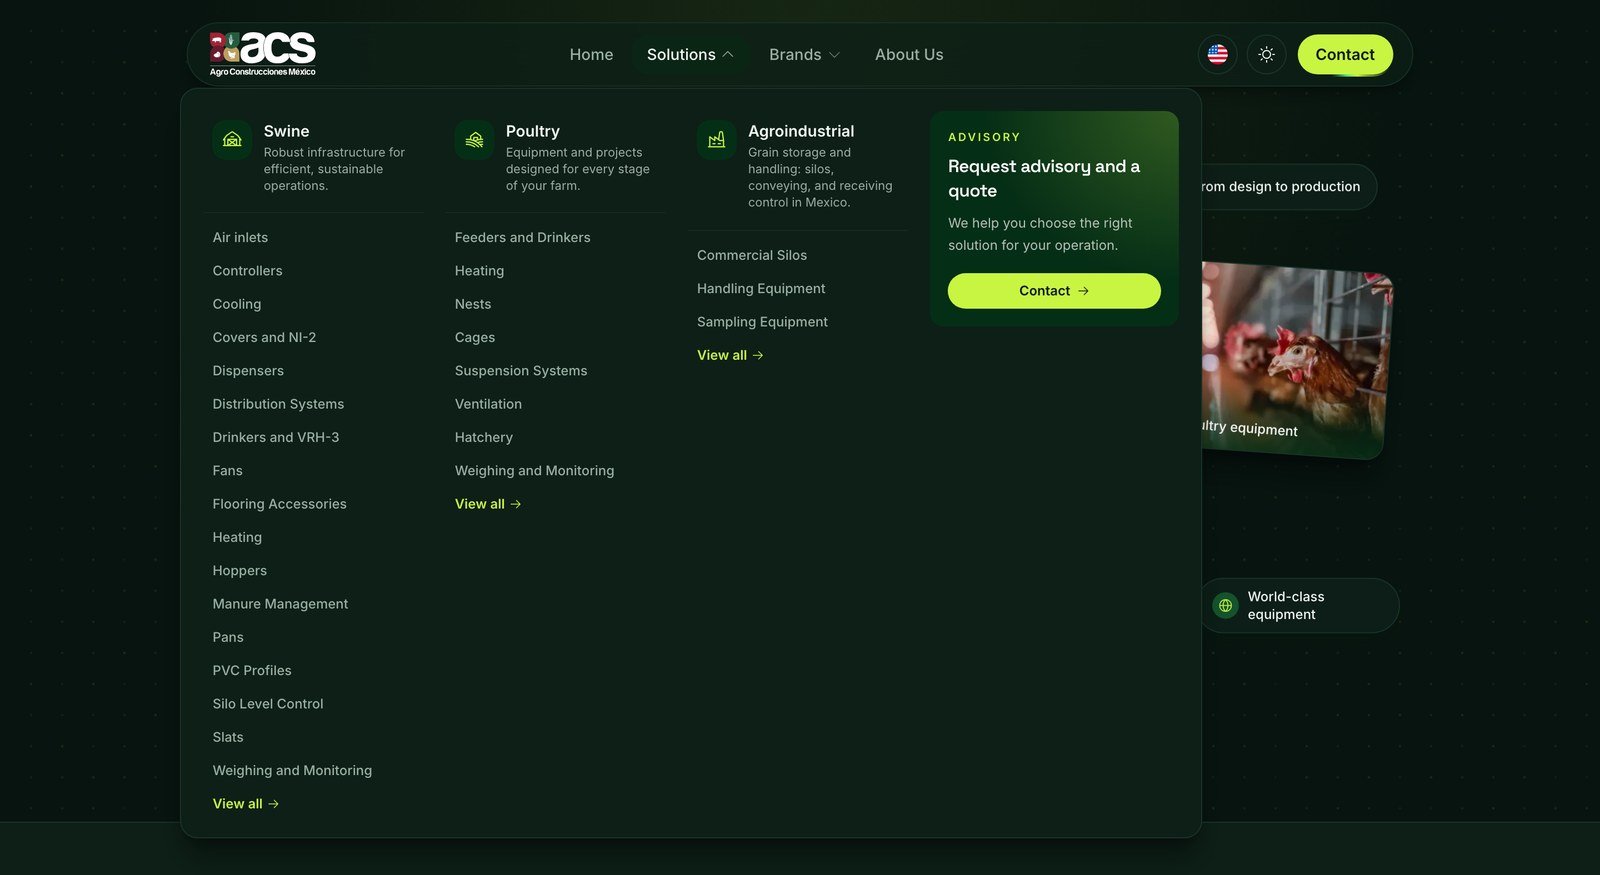Click the poultry equipment chicken image card
The width and height of the screenshot is (1600, 875).
click(1296, 360)
